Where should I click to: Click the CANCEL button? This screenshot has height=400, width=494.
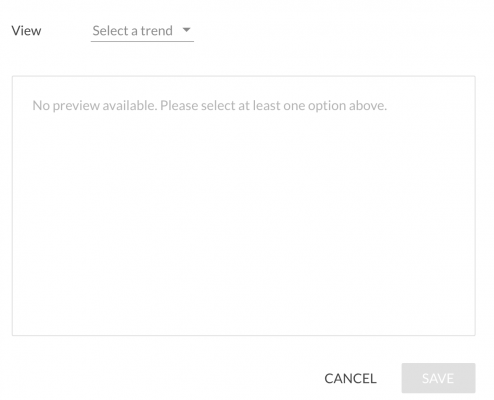(x=350, y=378)
